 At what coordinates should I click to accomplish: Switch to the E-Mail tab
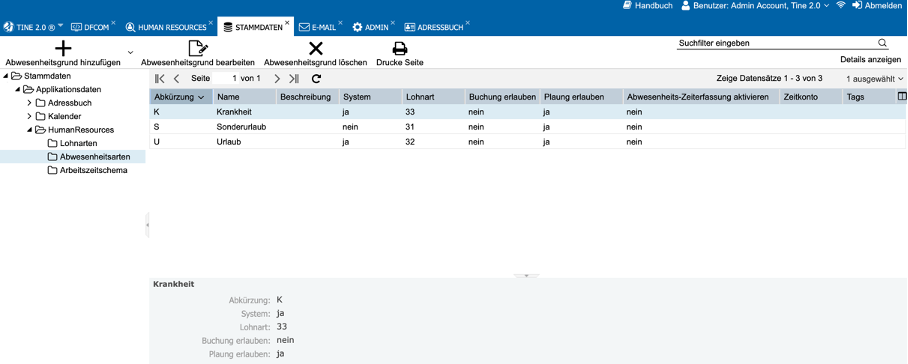[x=317, y=27]
